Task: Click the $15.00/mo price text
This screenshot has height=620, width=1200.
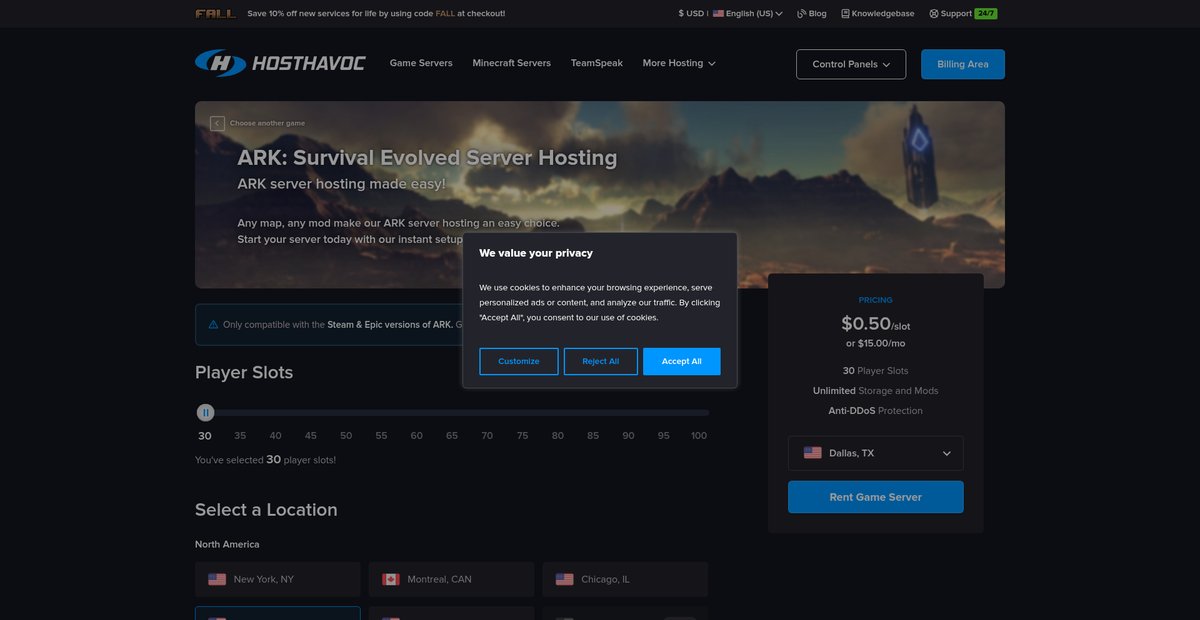Action: 876,343
